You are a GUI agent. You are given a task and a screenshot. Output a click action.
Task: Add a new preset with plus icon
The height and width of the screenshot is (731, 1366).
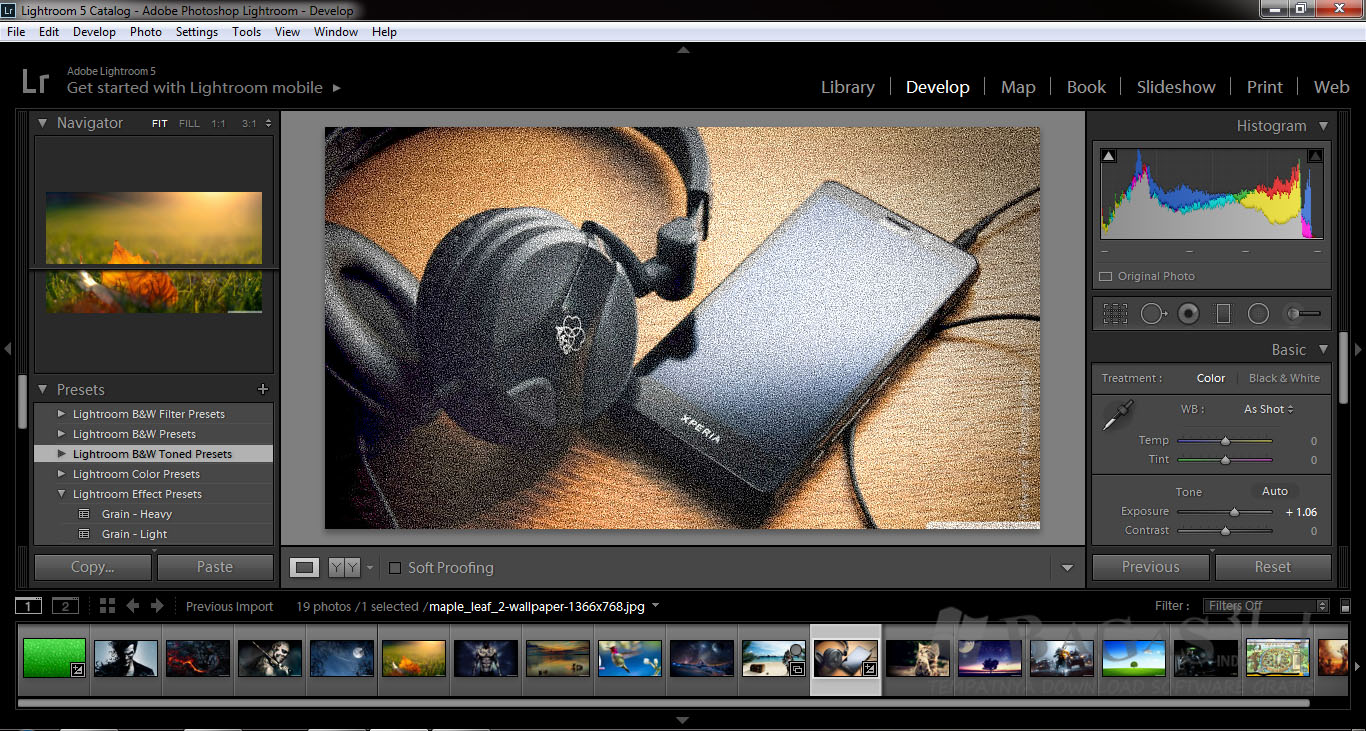(263, 389)
